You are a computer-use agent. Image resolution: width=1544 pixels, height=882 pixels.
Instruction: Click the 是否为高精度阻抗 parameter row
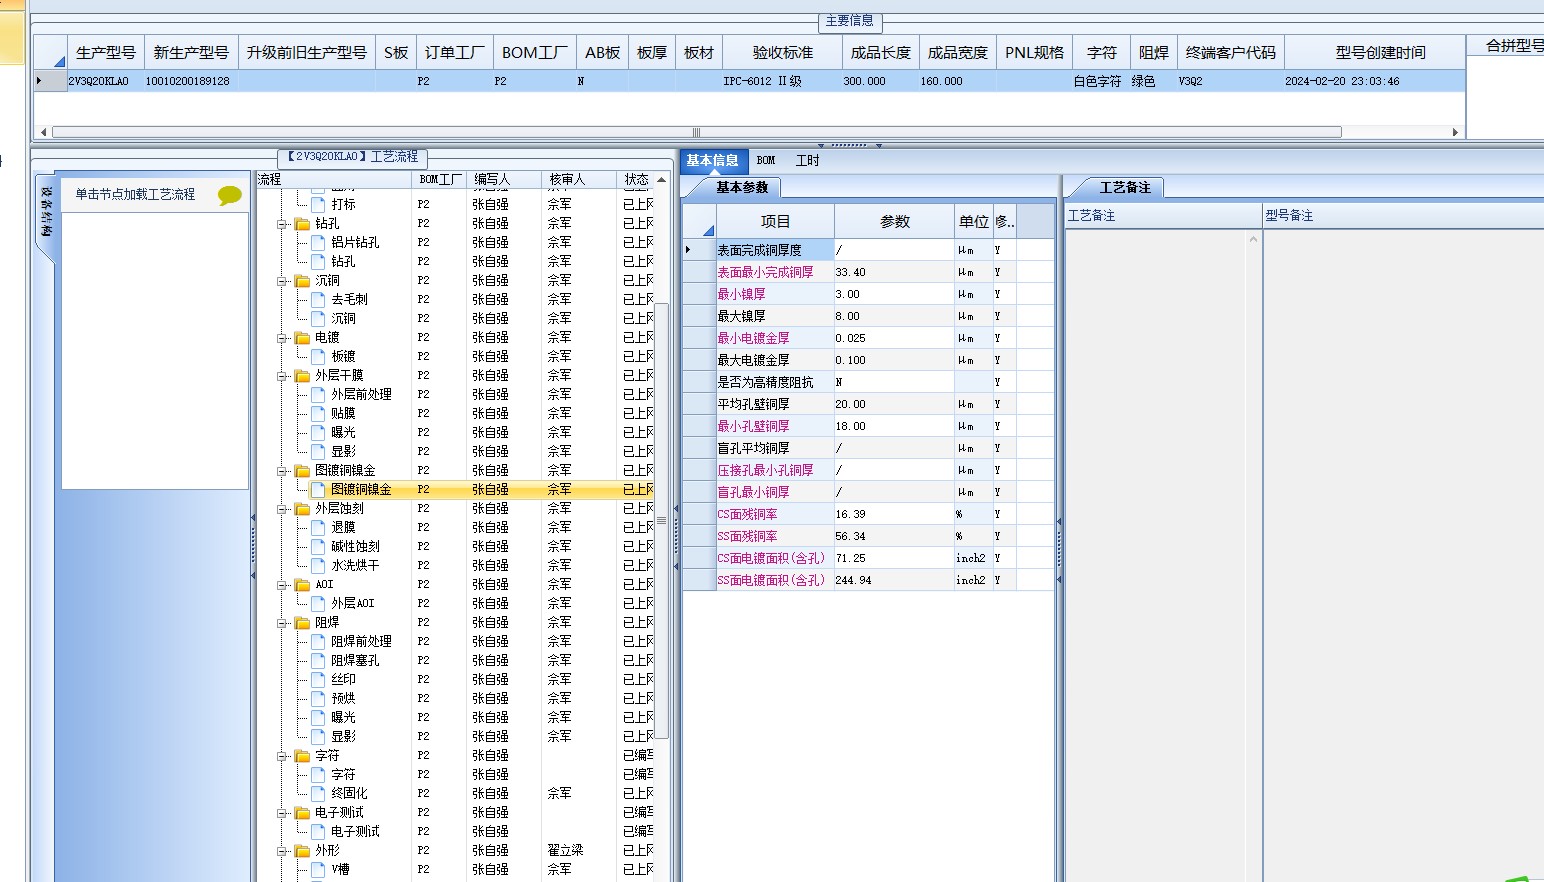(868, 382)
